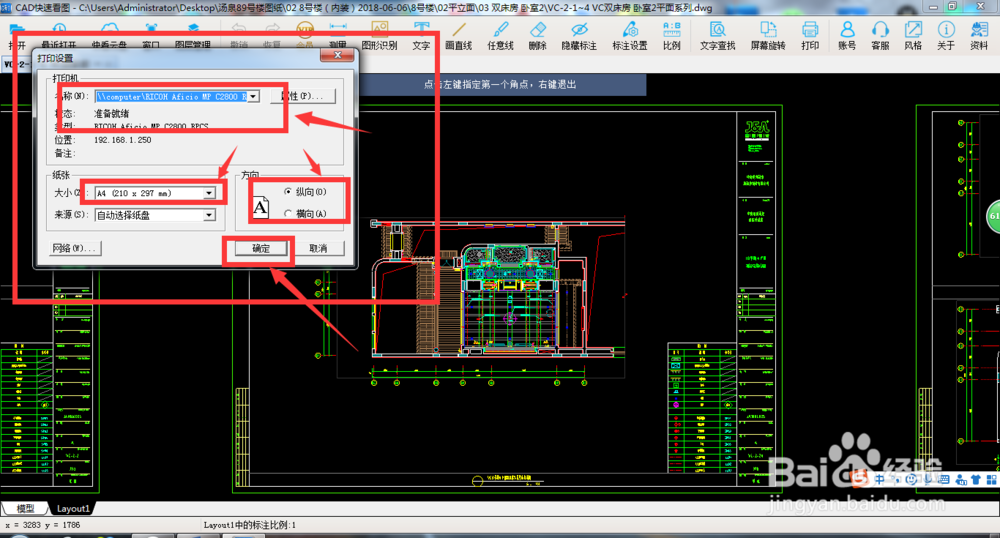The image size is (1000, 538).
Task: Click the 打印 print toolbar icon
Action: 810,34
